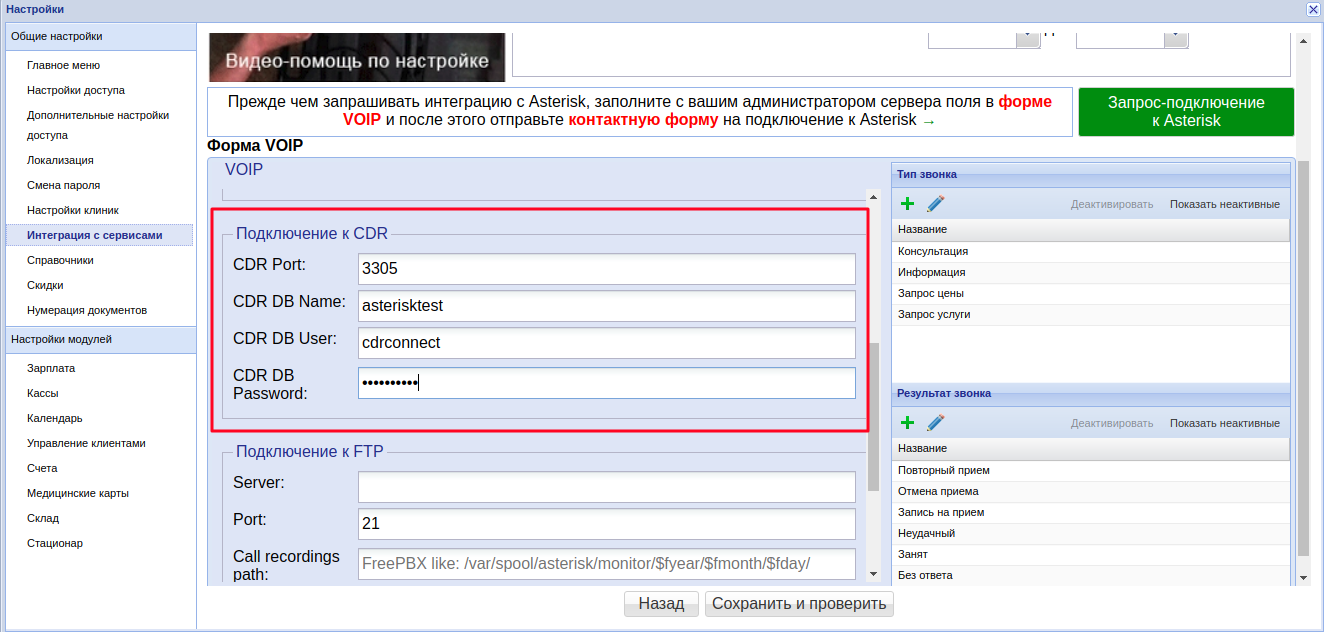Click the Назад button

tap(661, 604)
